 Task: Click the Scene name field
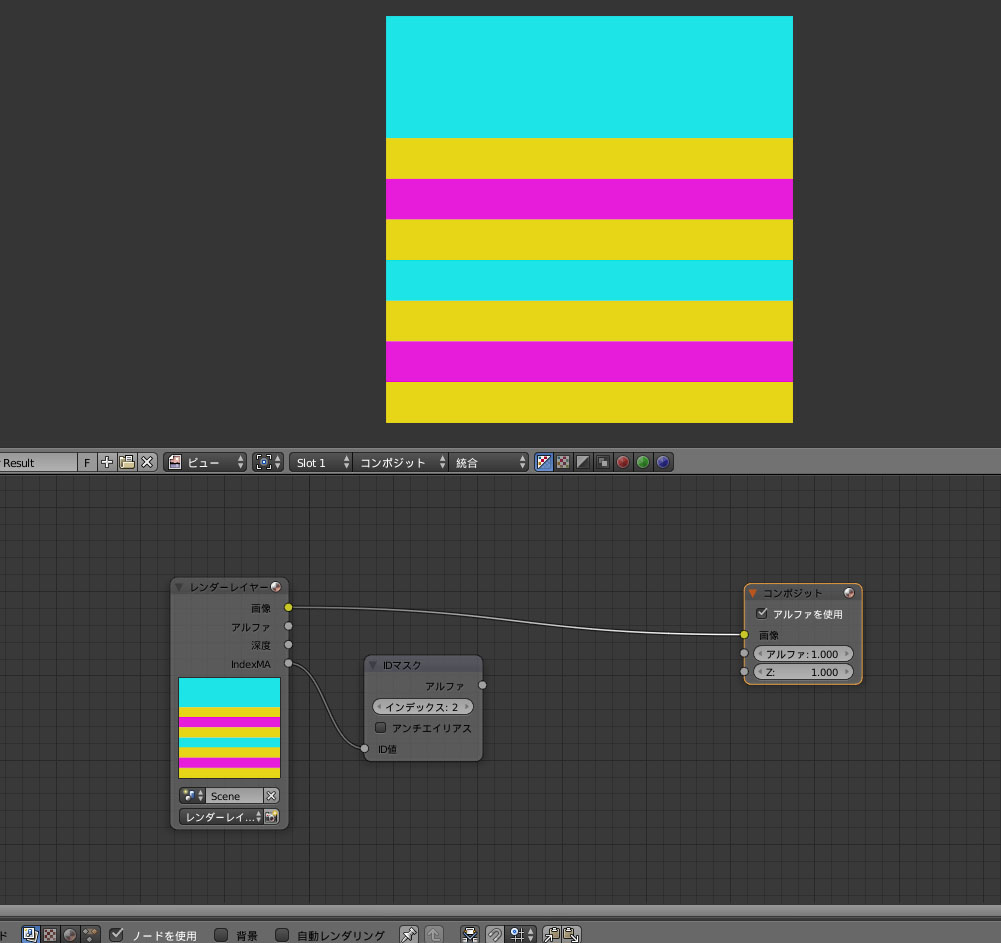tap(234, 796)
